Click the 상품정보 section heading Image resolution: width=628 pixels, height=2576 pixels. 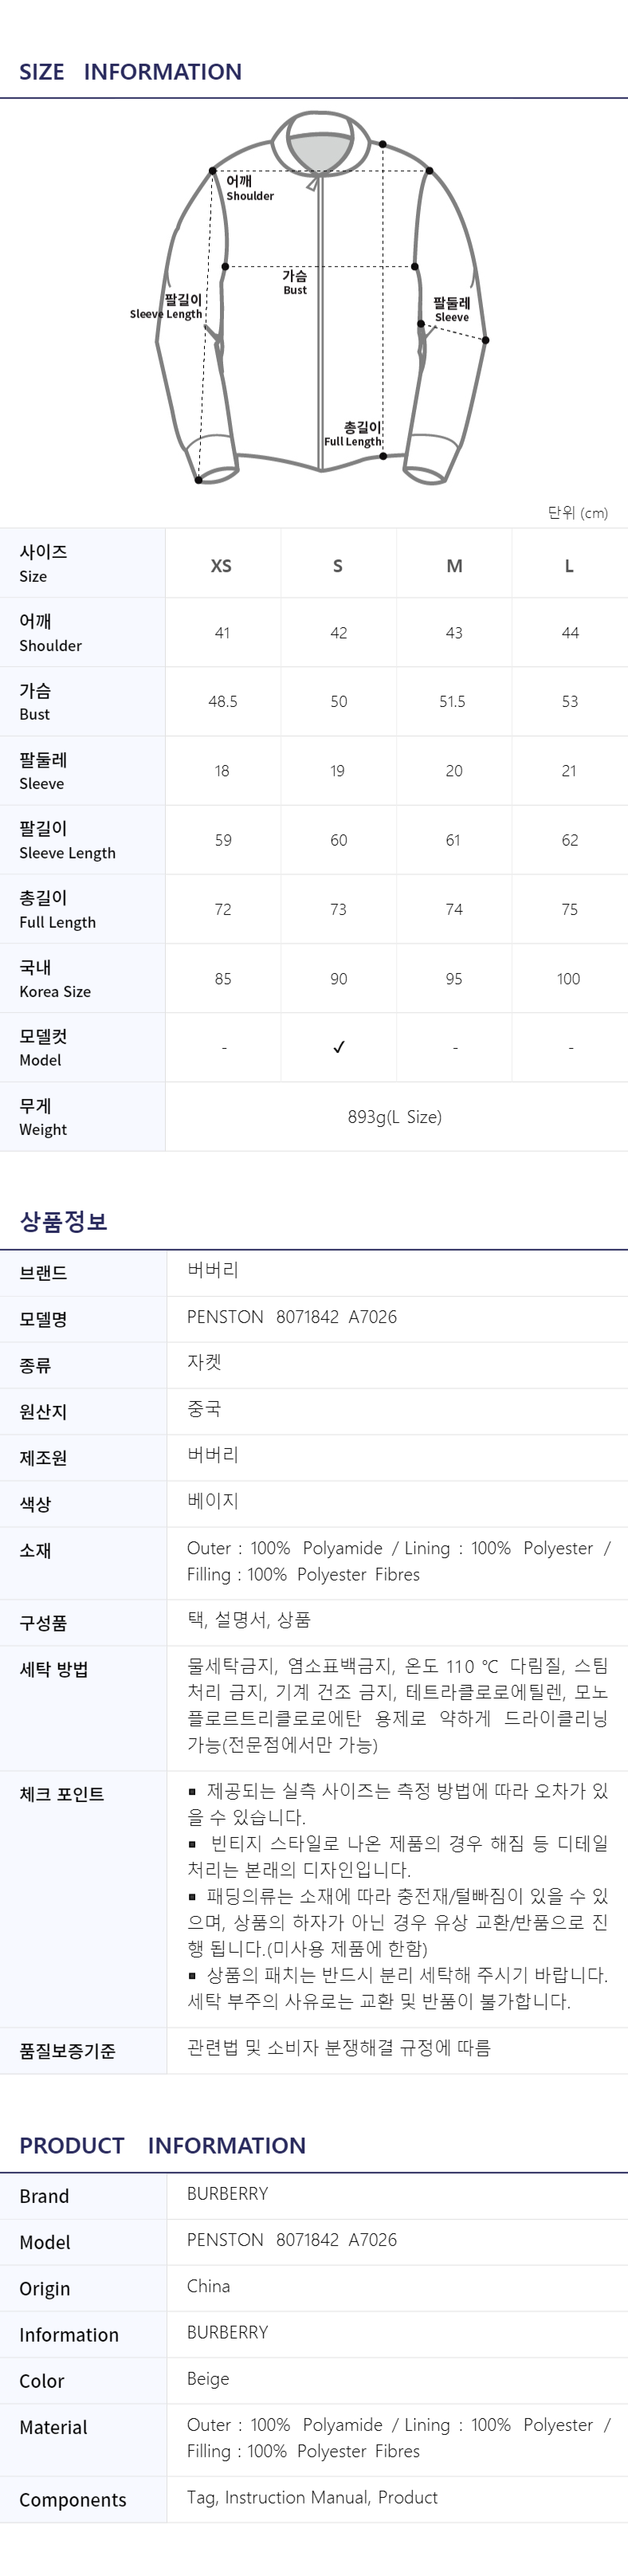pyautogui.click(x=63, y=1221)
